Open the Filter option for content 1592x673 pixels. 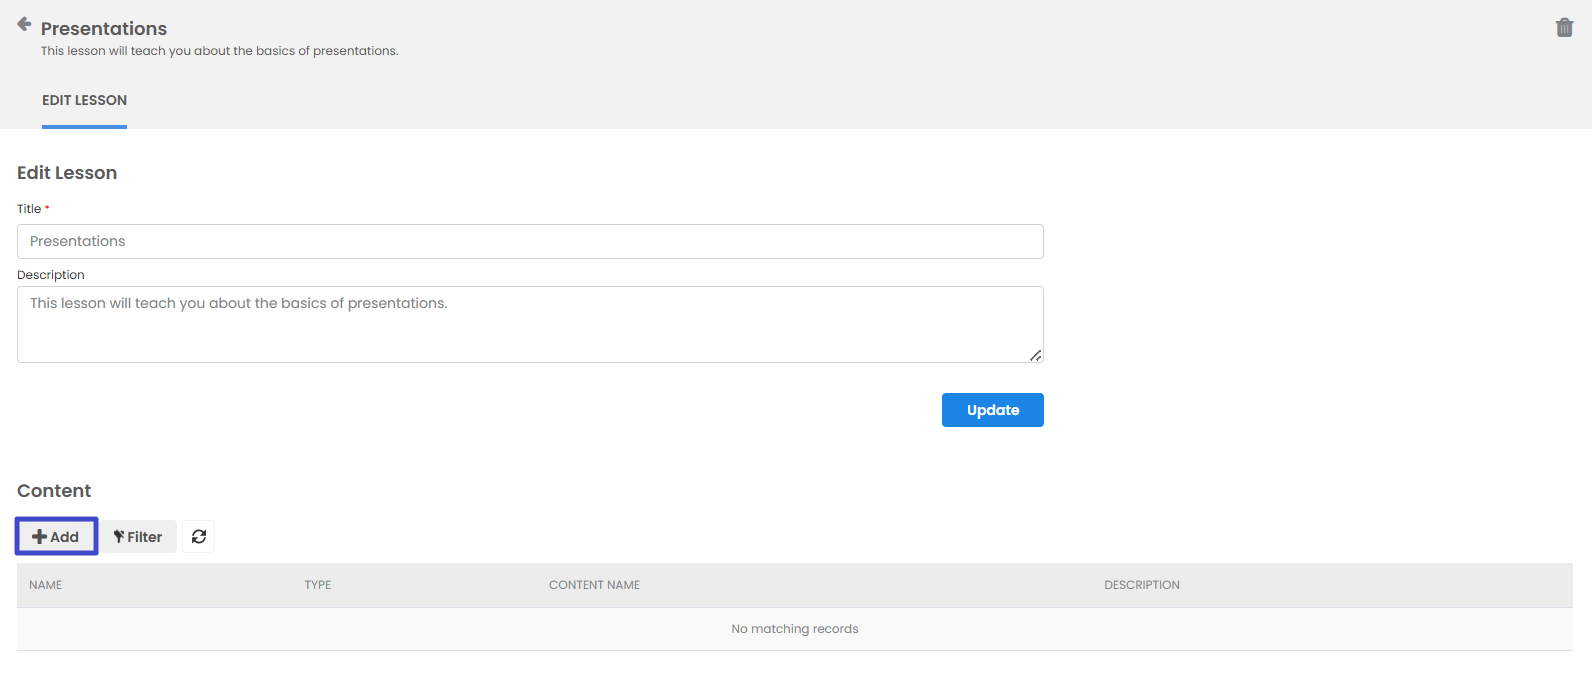(x=138, y=537)
